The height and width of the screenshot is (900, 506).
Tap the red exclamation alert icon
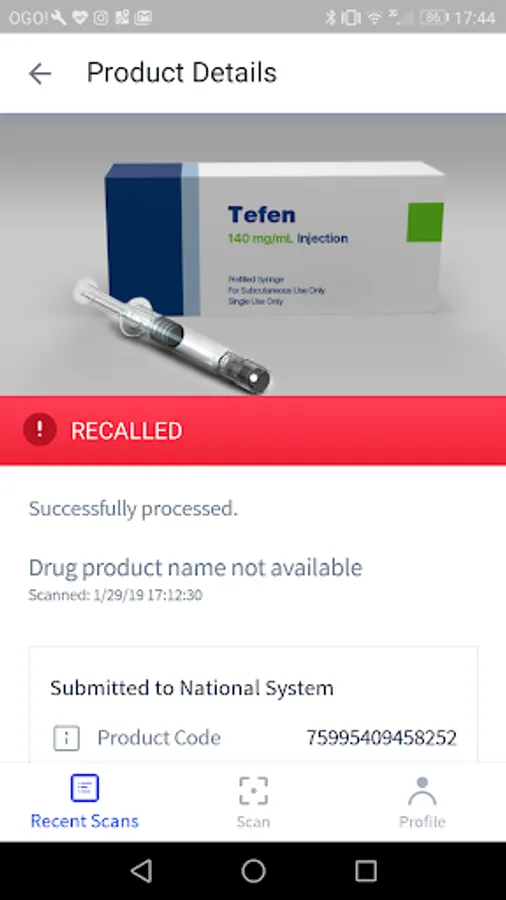tap(40, 430)
